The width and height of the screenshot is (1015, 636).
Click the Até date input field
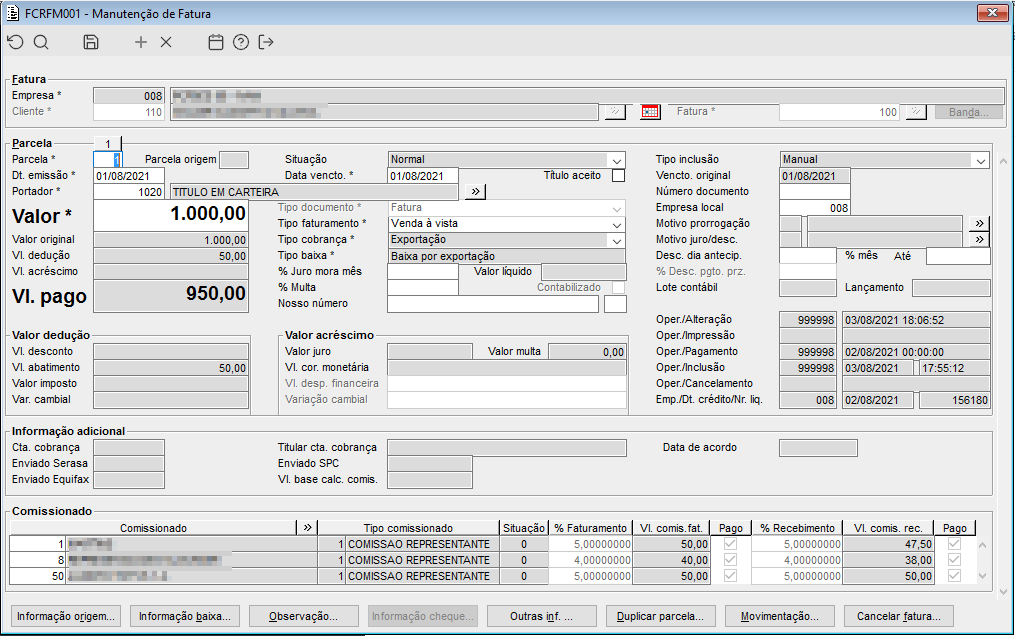[958, 256]
